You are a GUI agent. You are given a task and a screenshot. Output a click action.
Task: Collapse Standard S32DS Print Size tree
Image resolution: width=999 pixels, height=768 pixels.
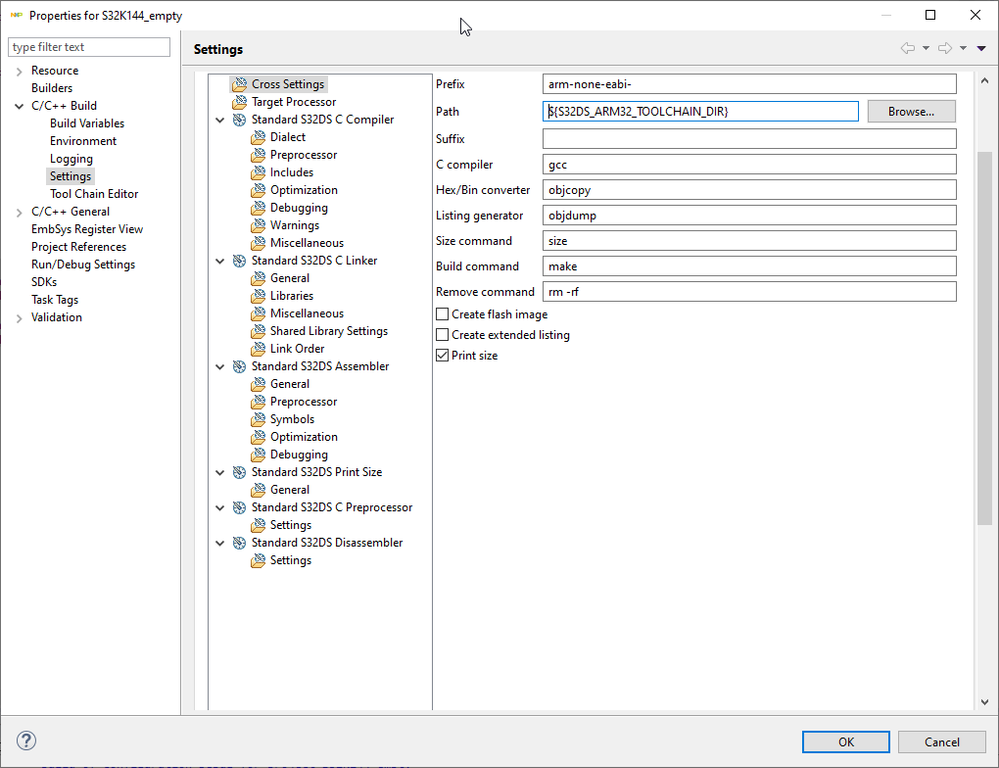220,473
